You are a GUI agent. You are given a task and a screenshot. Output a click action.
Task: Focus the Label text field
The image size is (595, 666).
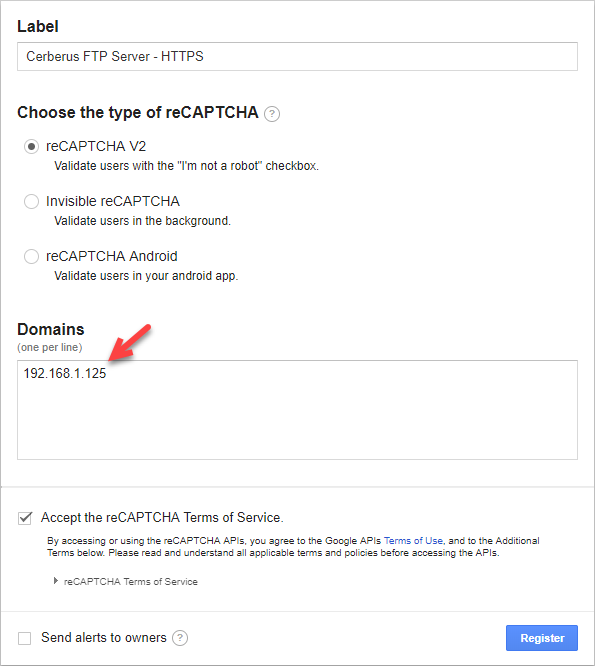click(297, 56)
